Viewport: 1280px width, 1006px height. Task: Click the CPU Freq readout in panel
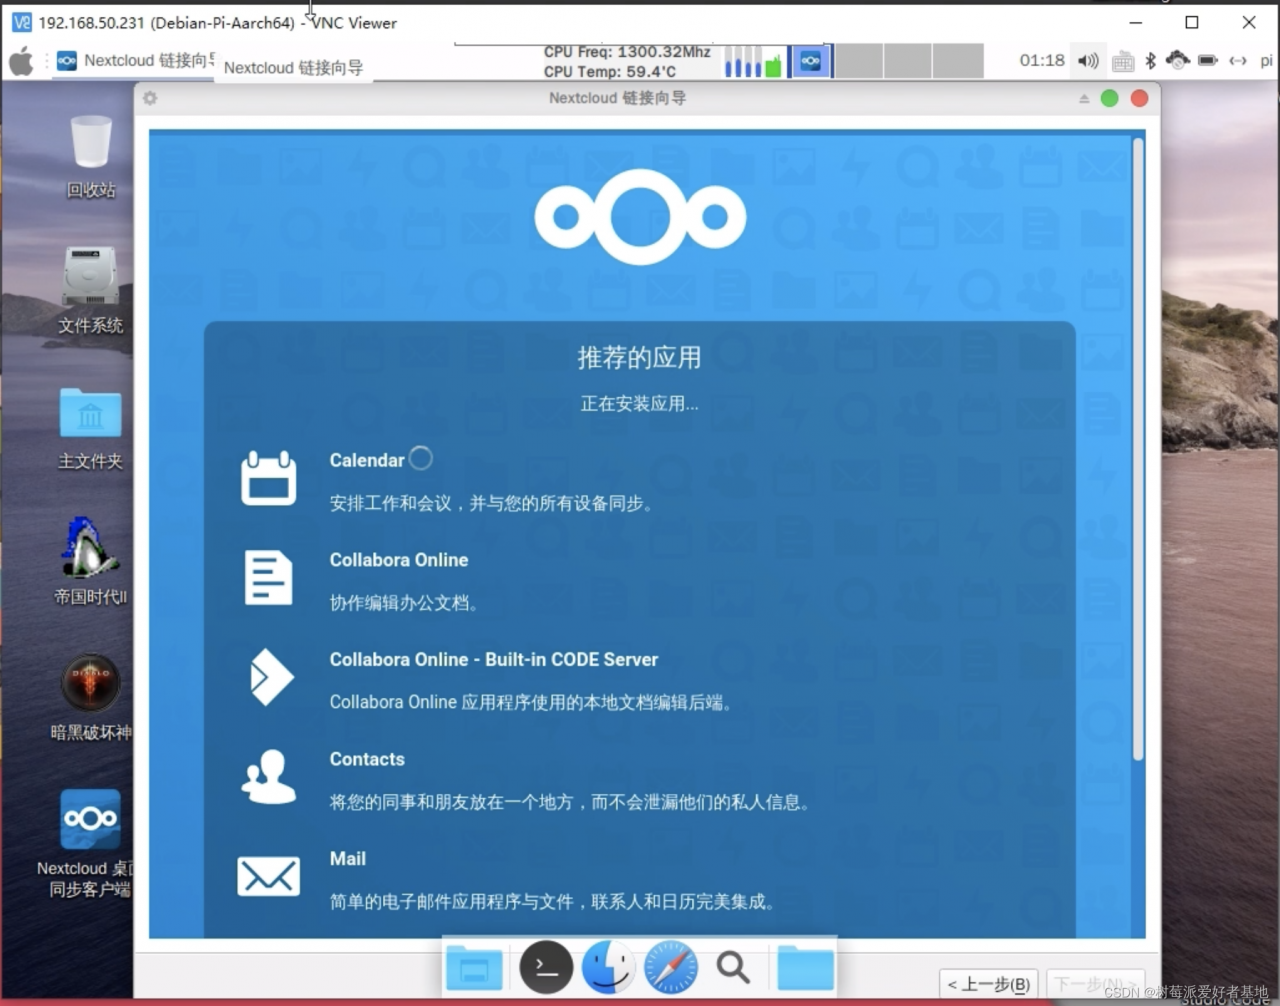627,52
